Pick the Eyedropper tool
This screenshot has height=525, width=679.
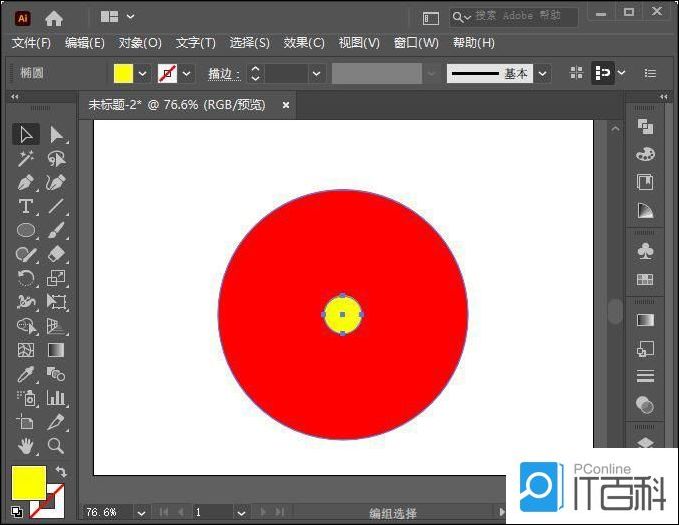(x=26, y=374)
